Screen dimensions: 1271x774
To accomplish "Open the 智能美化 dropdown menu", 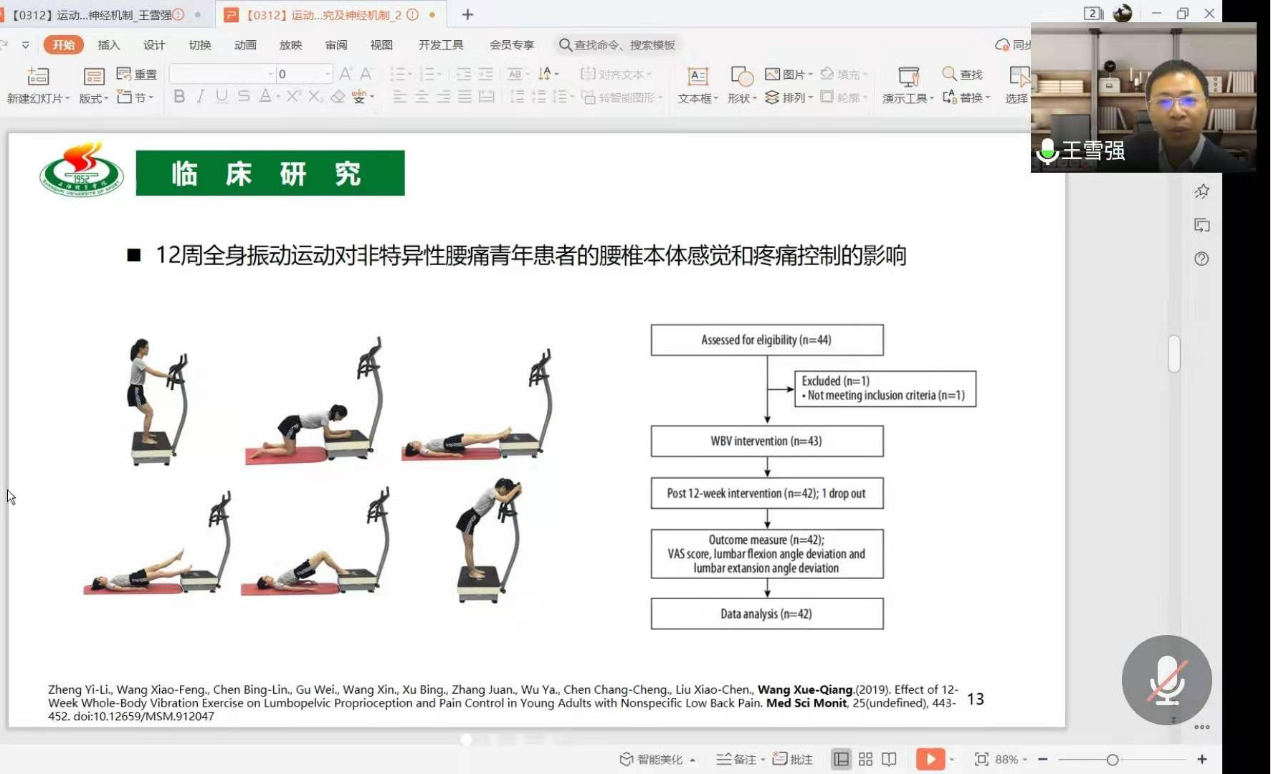I will click(693, 760).
